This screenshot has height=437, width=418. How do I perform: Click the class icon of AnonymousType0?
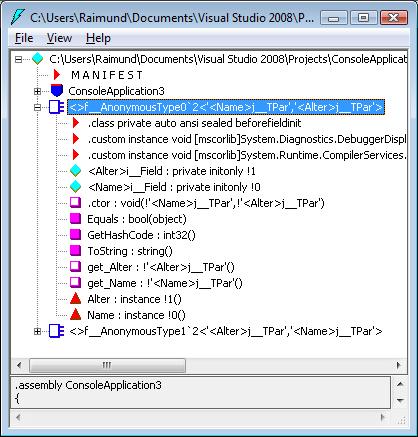pos(56,107)
